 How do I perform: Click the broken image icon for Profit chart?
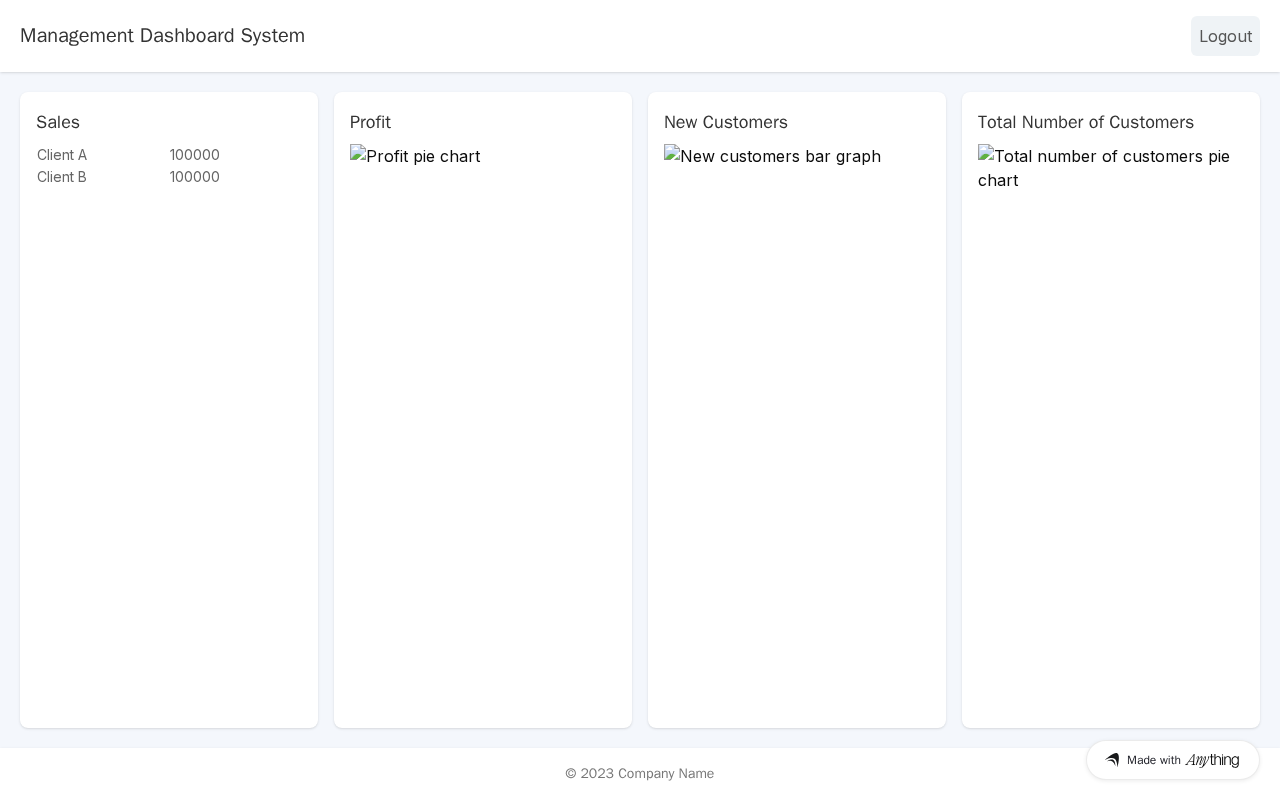358,154
